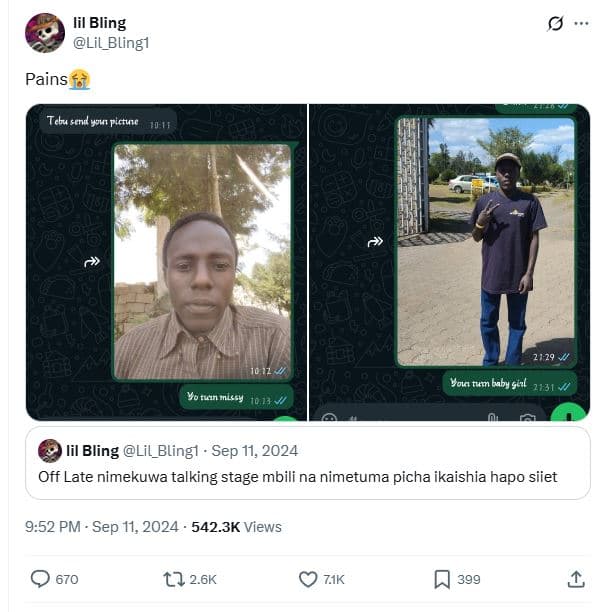Click forward arrow beside standing photo
The image size is (606, 612).
(x=376, y=241)
